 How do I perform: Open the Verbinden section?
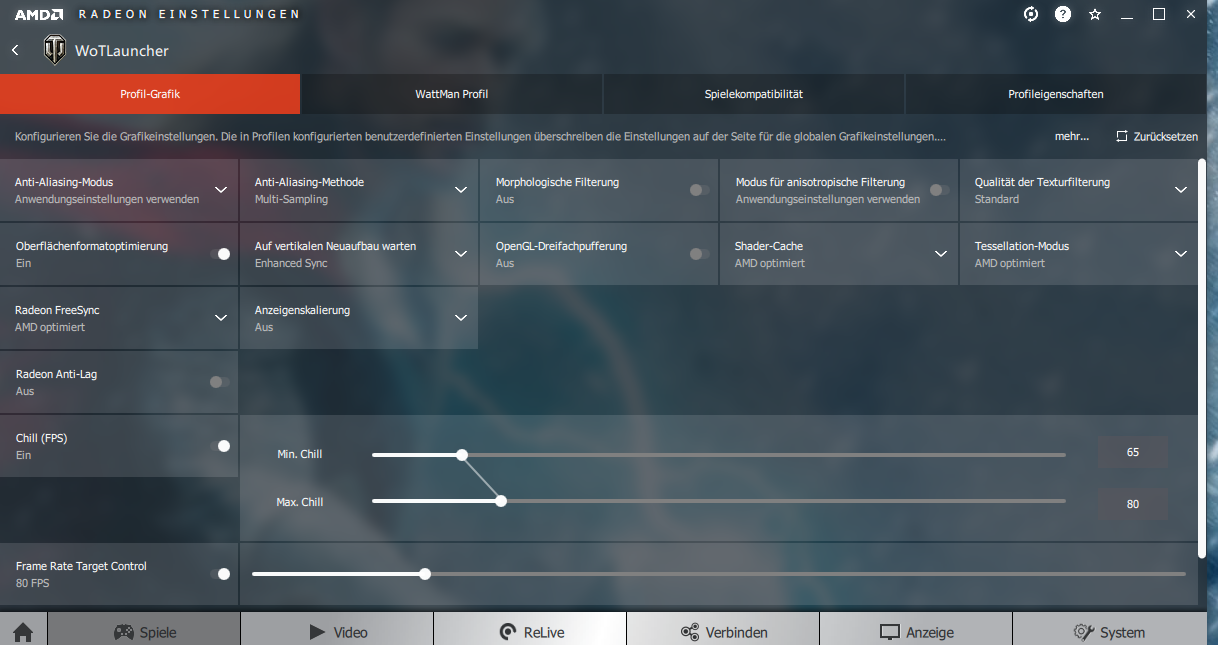click(723, 629)
